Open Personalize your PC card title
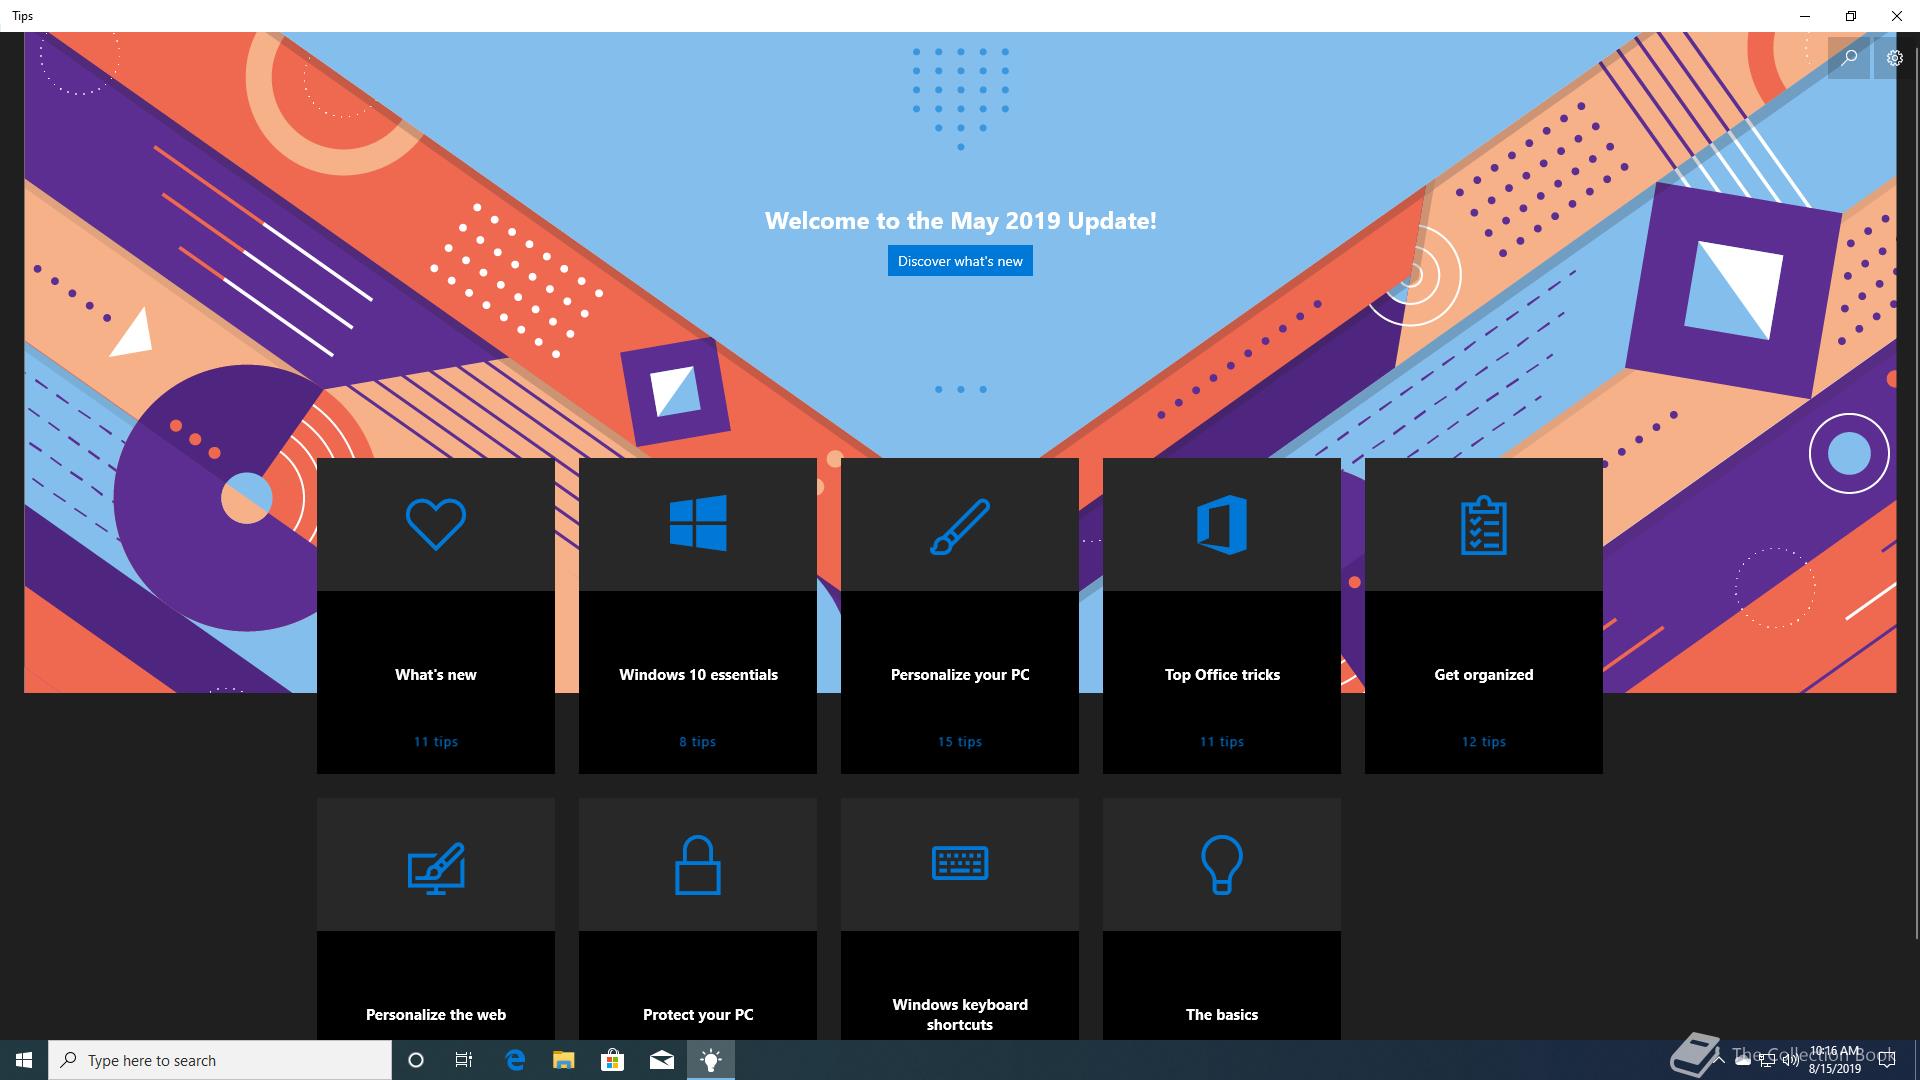The image size is (1920, 1080). (960, 675)
